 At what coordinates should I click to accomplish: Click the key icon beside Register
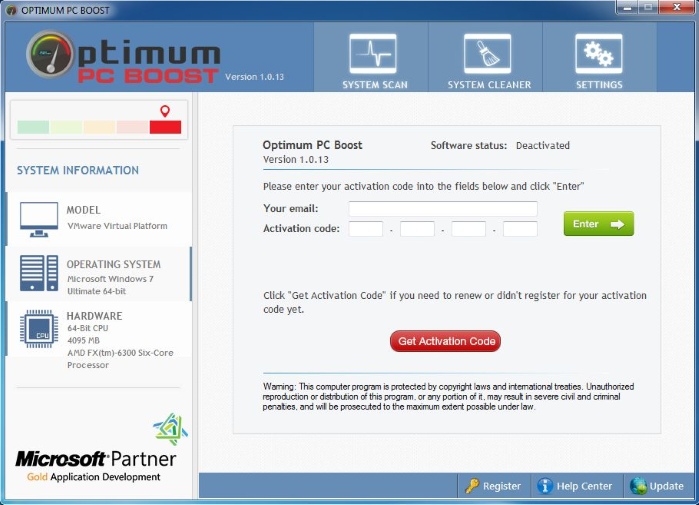(472, 486)
